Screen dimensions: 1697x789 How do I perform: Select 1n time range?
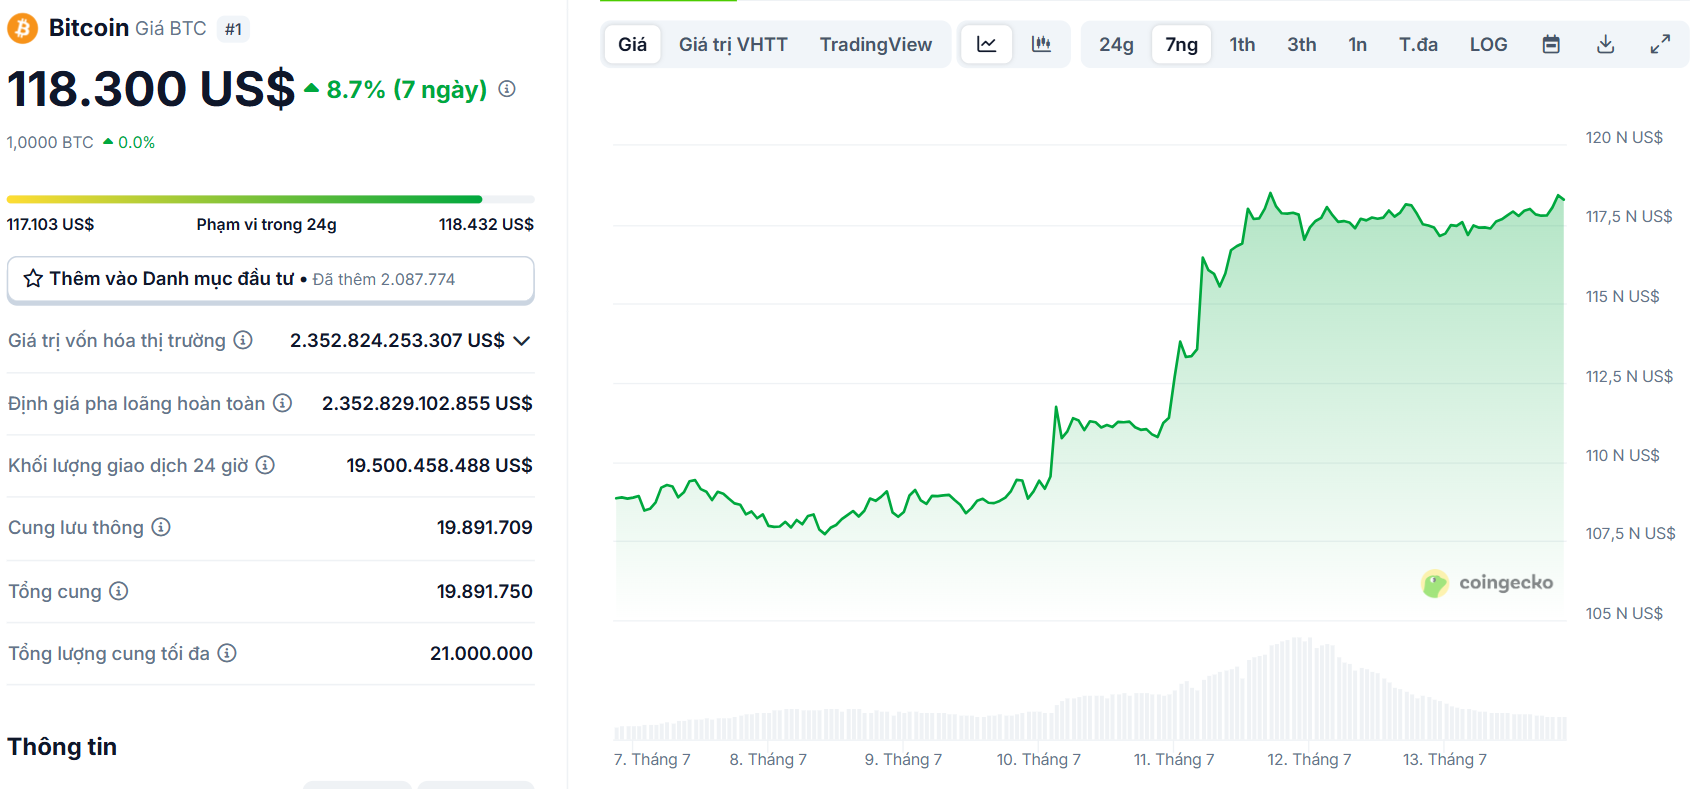1357,44
